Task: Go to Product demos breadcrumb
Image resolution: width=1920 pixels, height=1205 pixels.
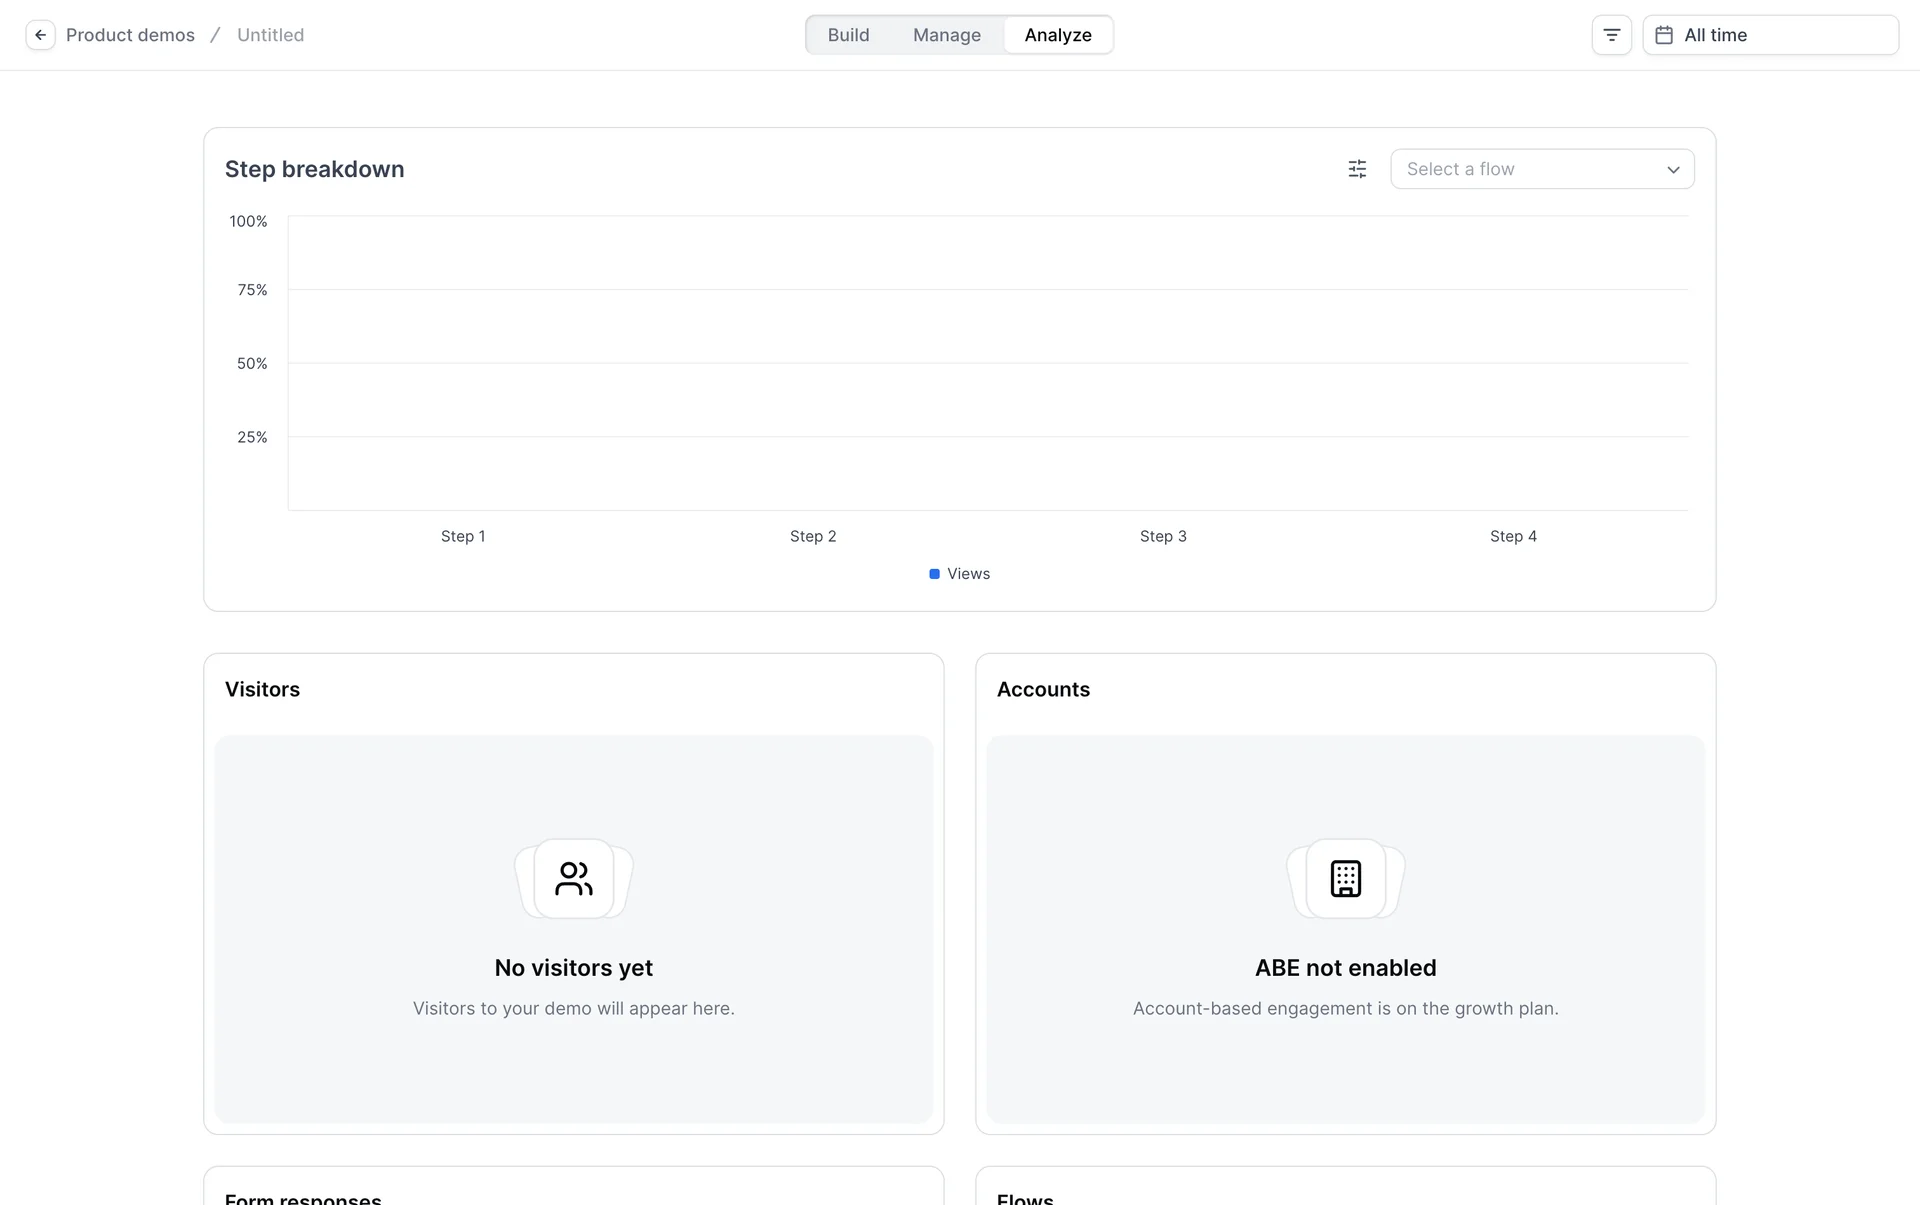Action: tap(130, 35)
